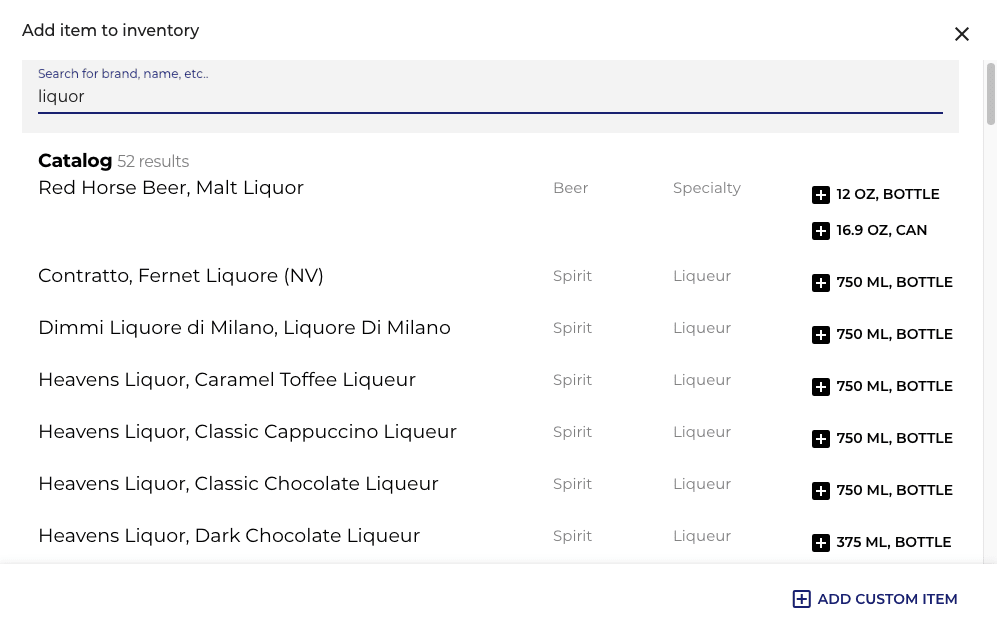Viewport: 997px width, 630px height.
Task: Select Heavens Liquor, Classic Chocolate Liqueur name
Action: [x=238, y=484]
